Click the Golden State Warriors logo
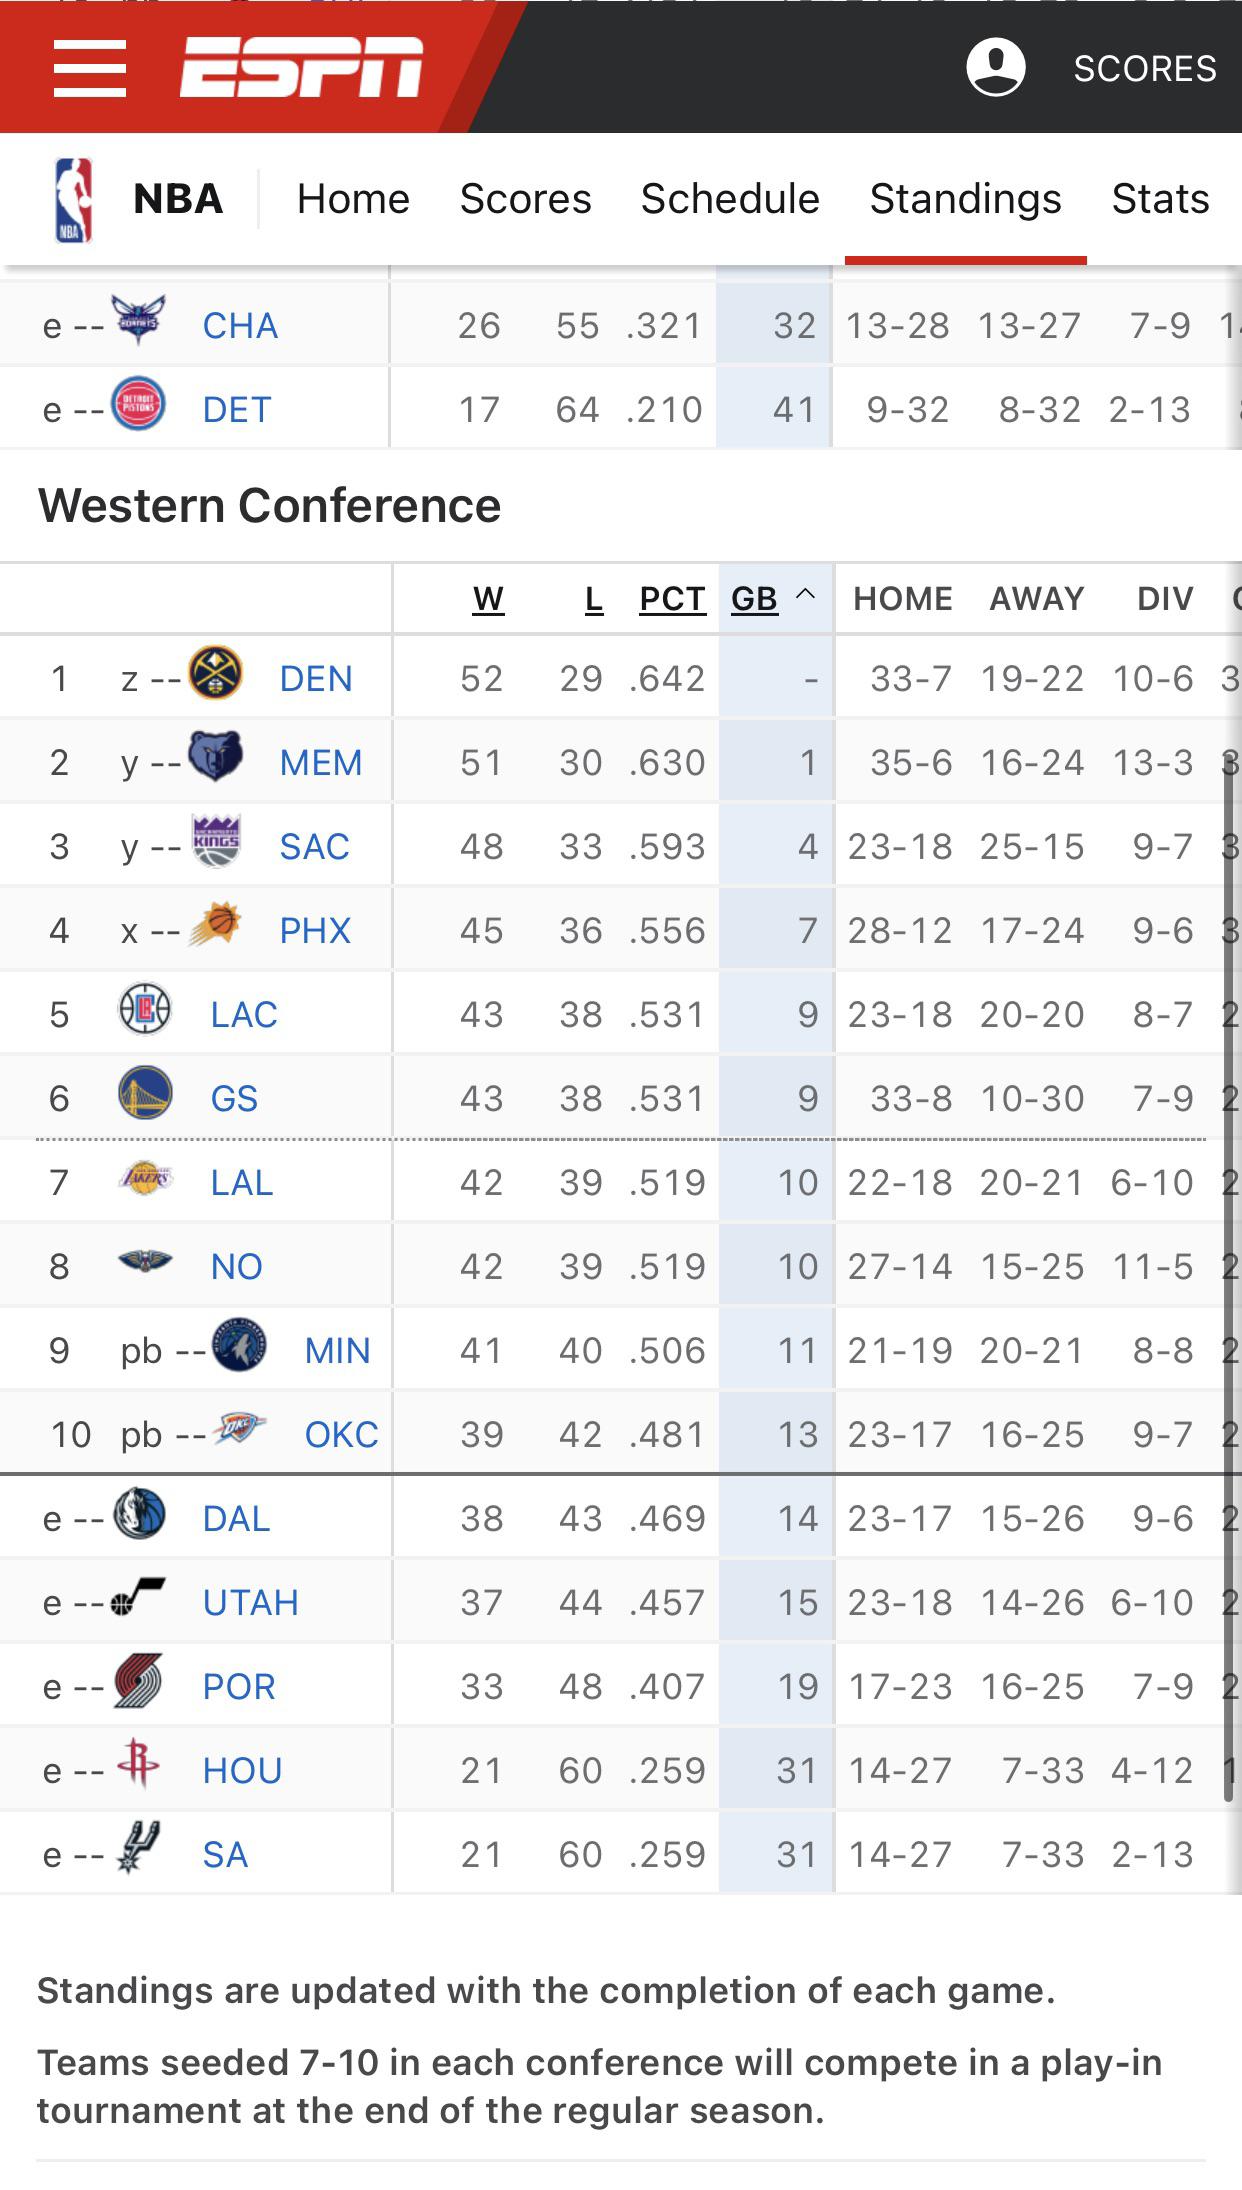Viewport: 1242px width, 2190px height. [146, 1093]
